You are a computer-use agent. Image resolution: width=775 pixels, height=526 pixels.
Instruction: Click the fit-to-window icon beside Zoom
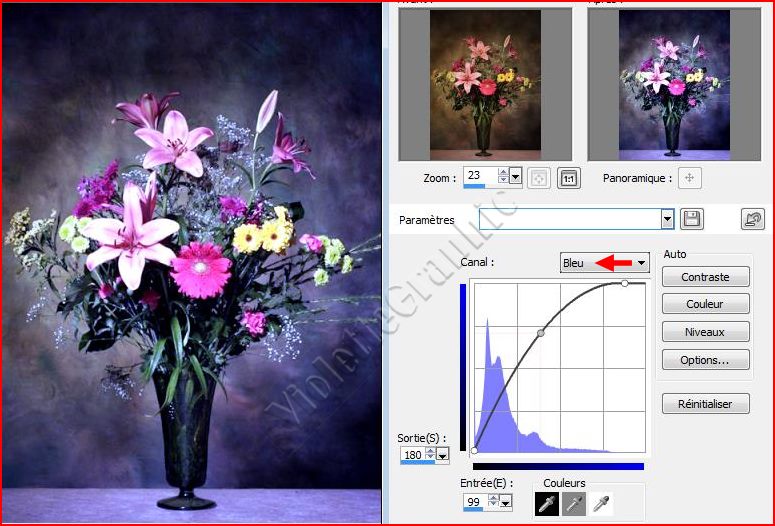538,178
